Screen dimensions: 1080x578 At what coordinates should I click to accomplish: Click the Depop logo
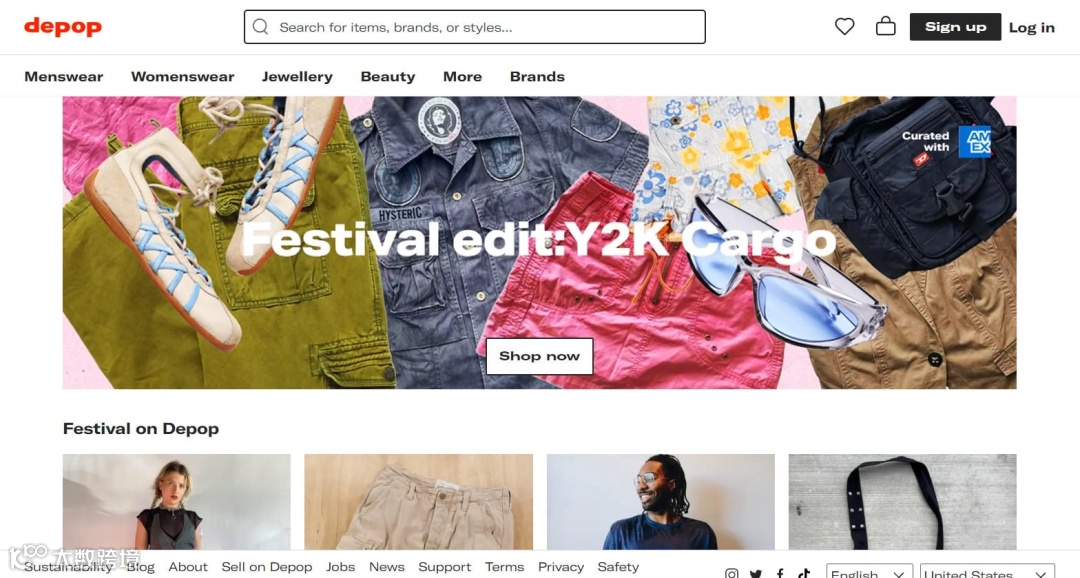point(63,27)
